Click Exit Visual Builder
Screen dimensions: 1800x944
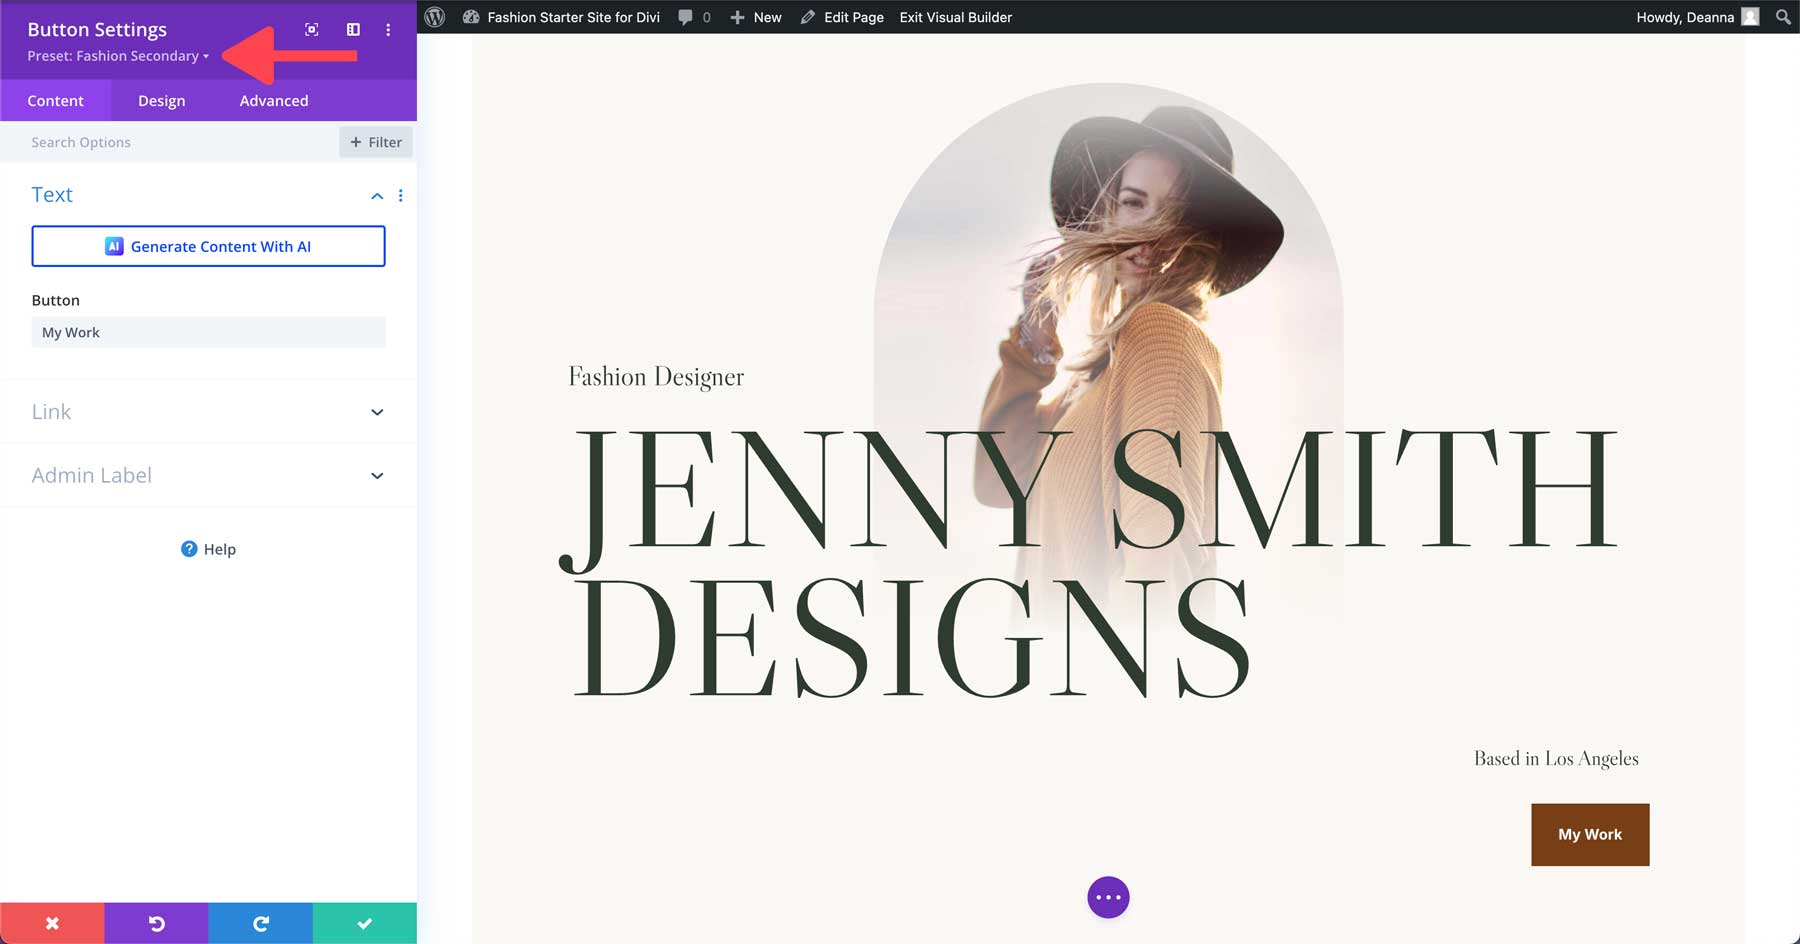[x=954, y=17]
